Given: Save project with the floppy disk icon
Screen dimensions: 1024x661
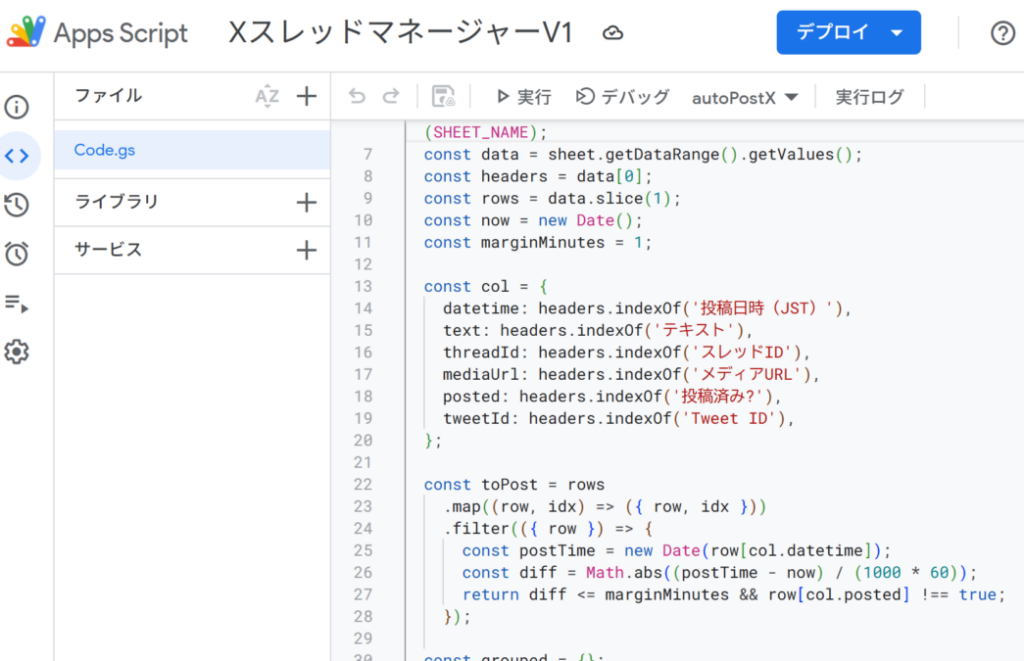Looking at the screenshot, I should click(x=443, y=97).
